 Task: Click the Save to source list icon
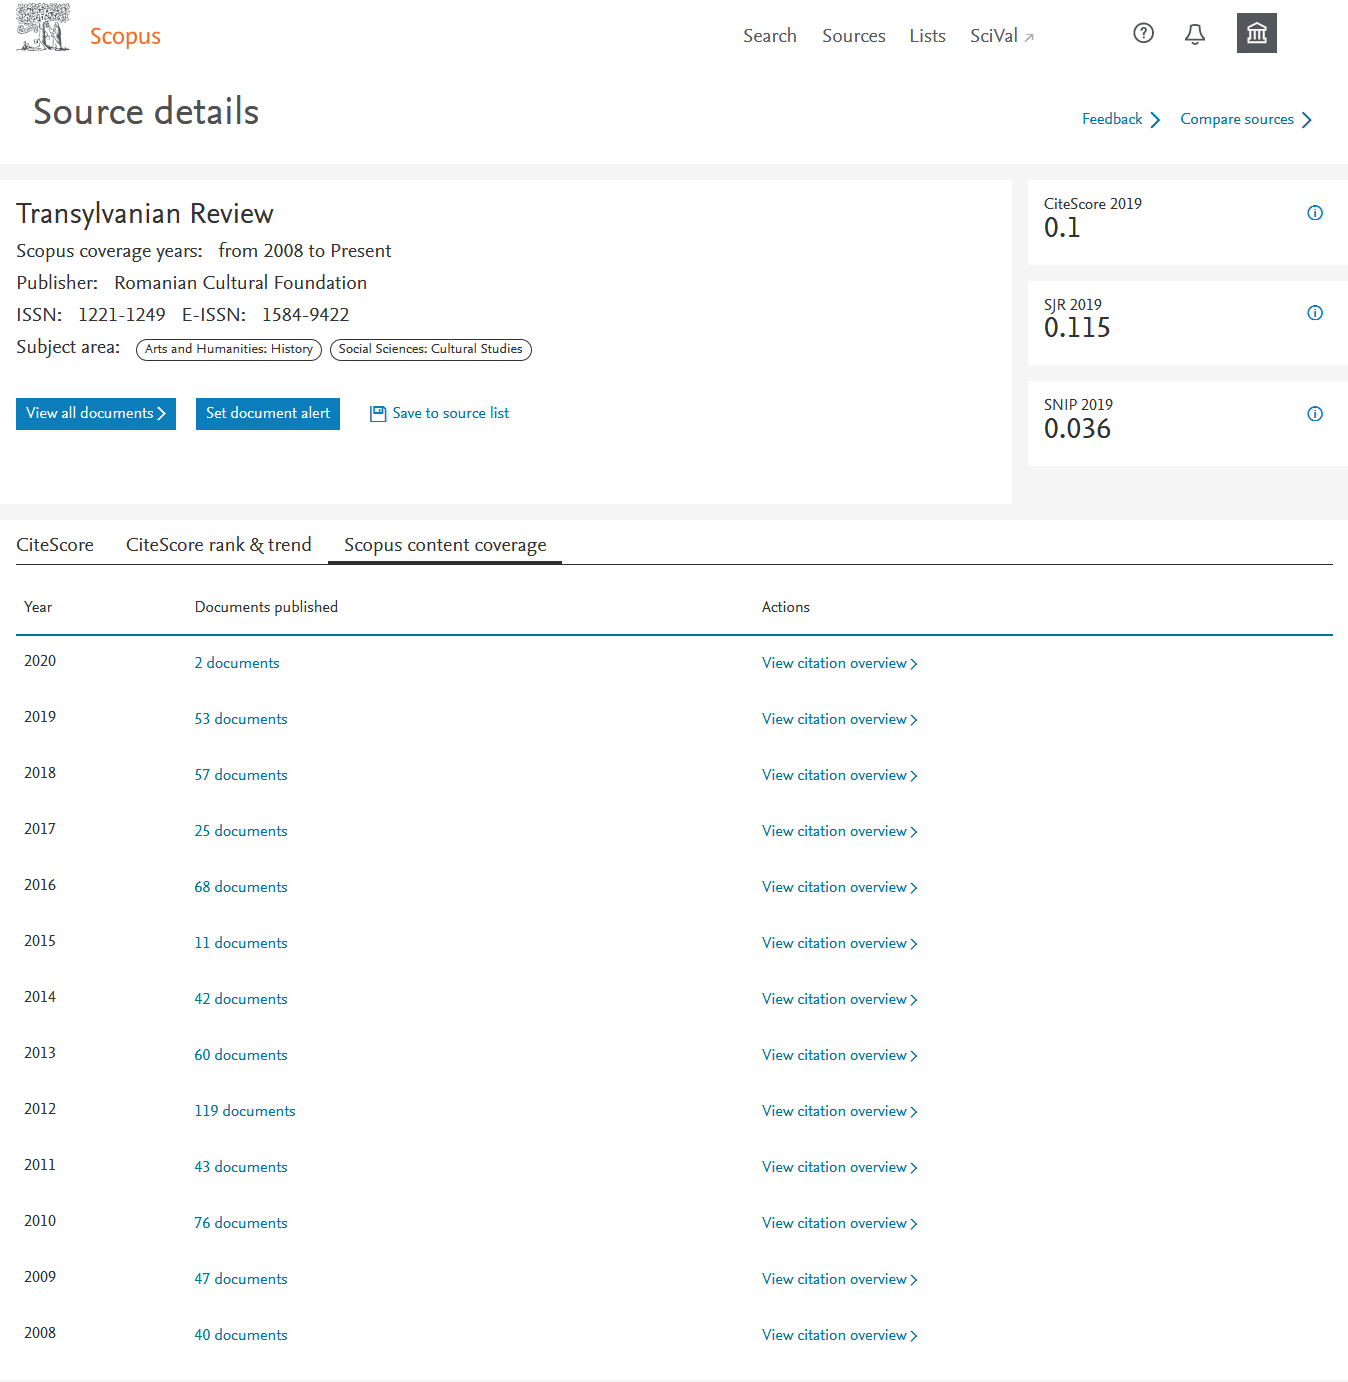click(x=378, y=414)
